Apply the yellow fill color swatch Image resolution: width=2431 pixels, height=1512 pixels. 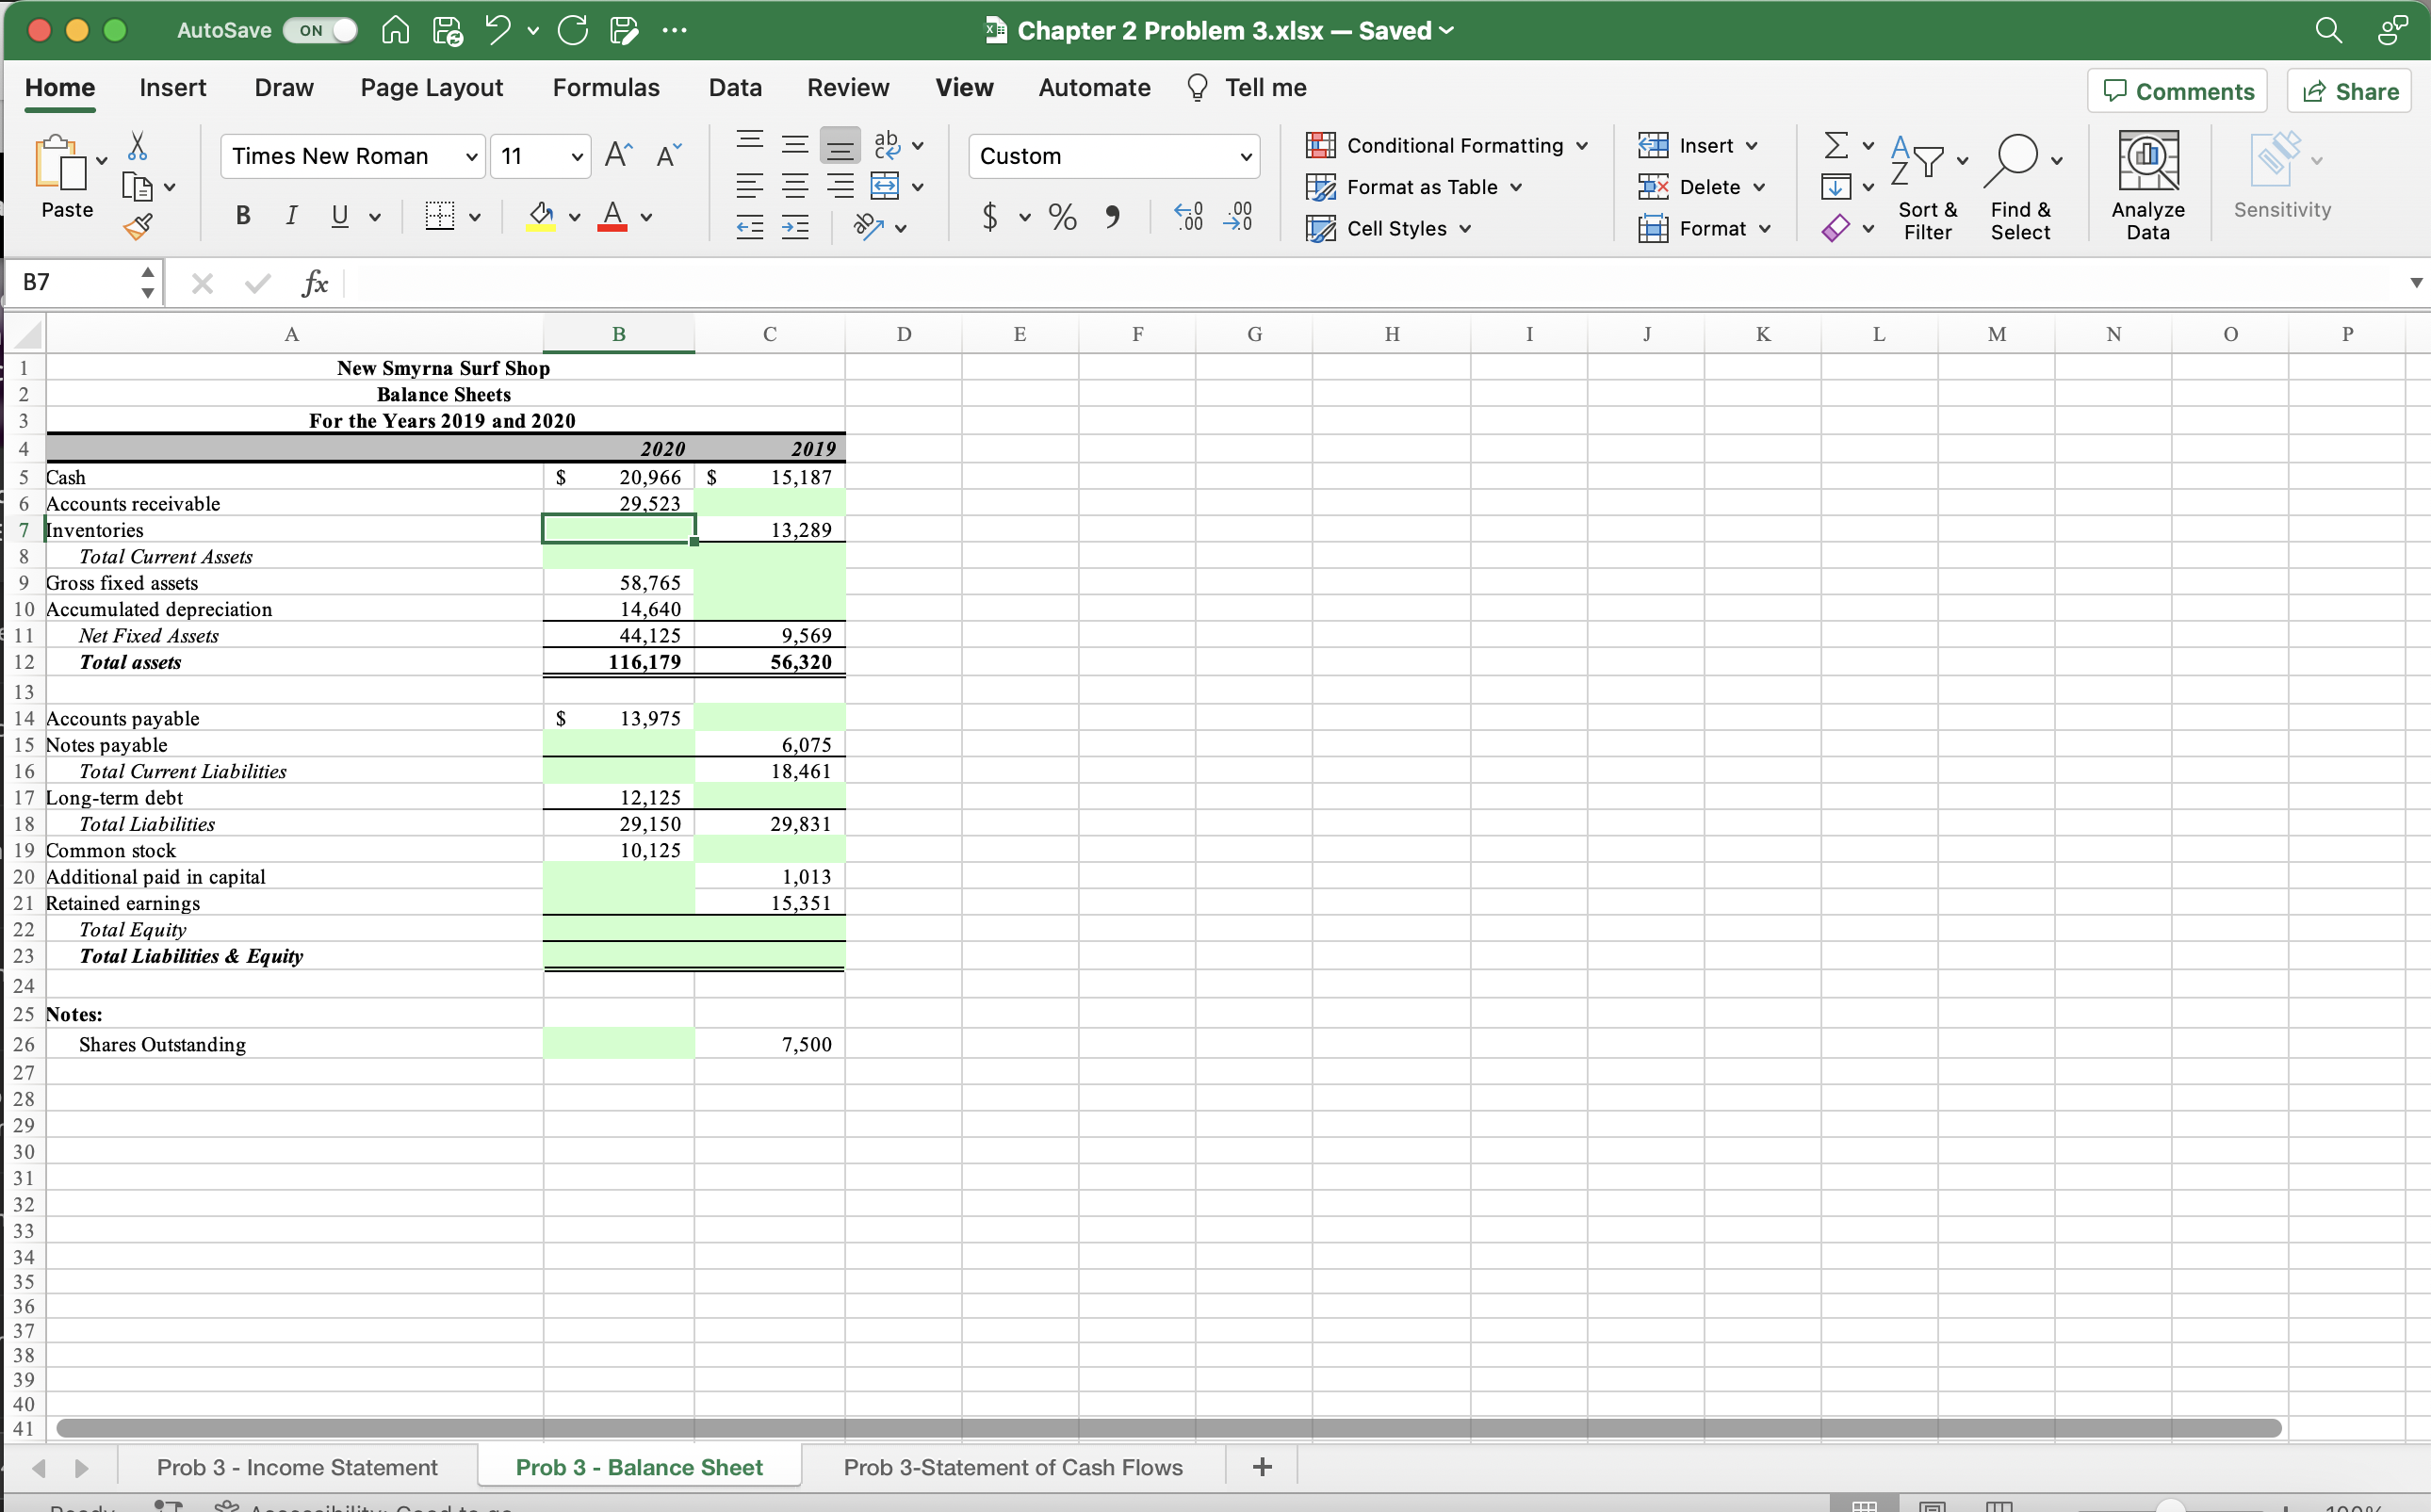click(540, 216)
